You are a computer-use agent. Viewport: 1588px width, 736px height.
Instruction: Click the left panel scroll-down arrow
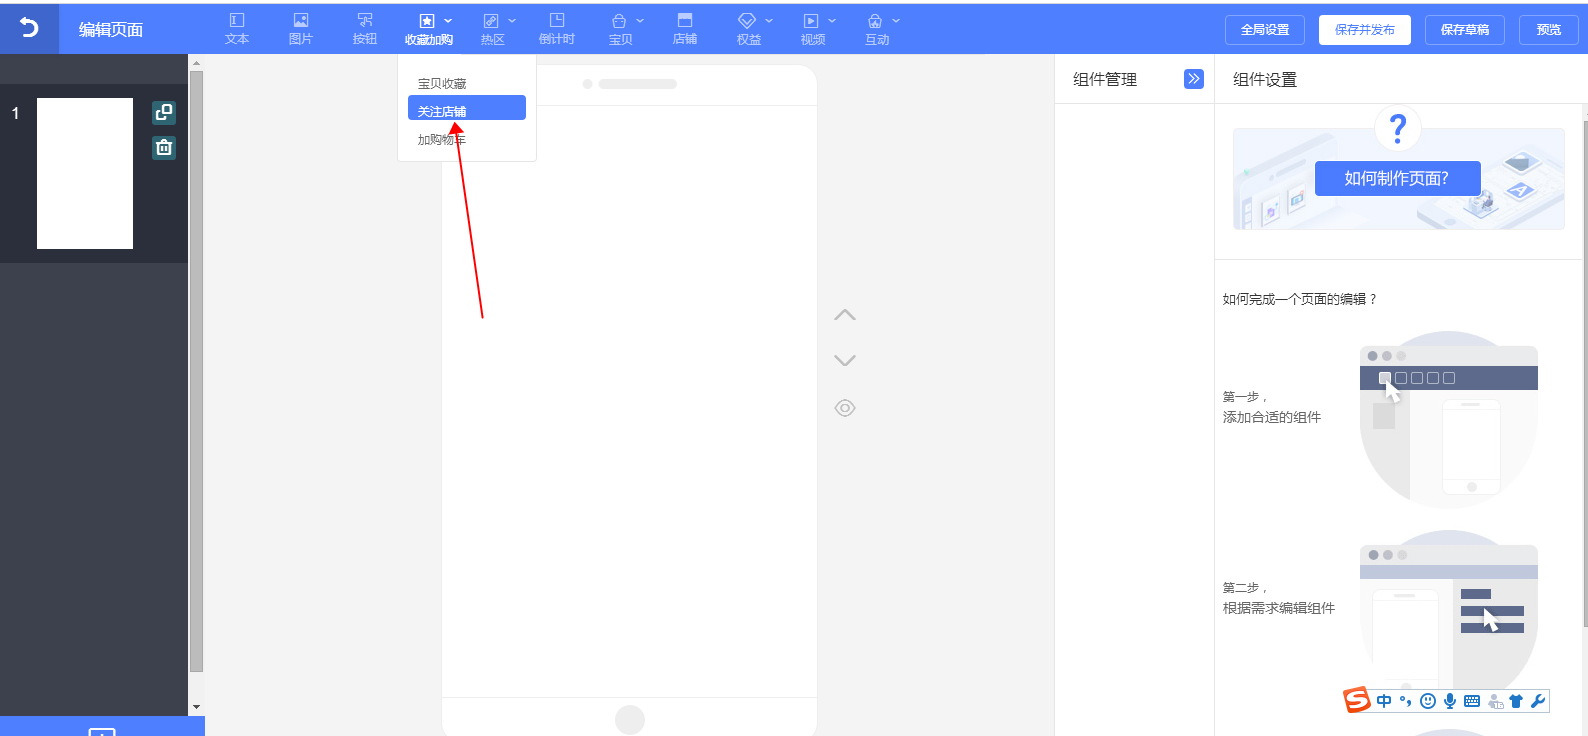[x=196, y=707]
